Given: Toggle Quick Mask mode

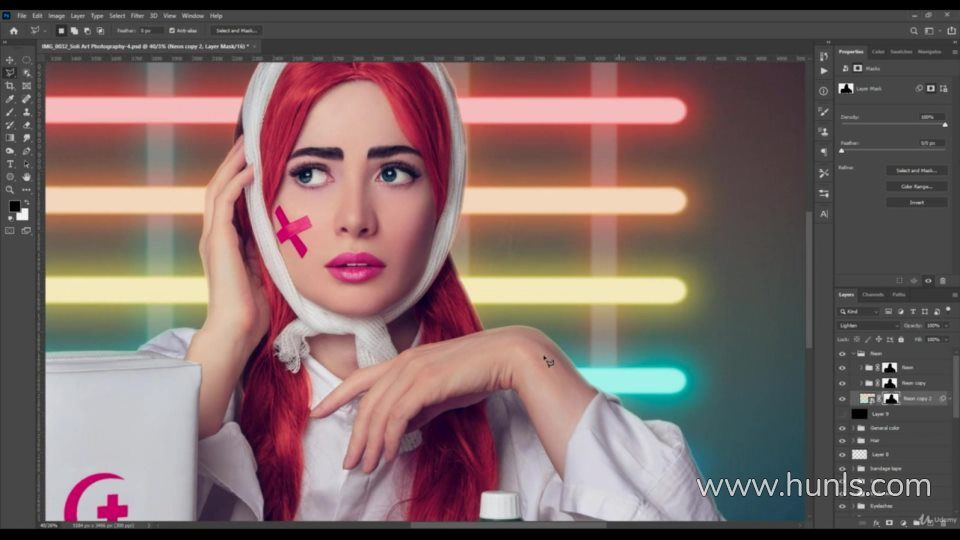Looking at the screenshot, I should tap(10, 231).
